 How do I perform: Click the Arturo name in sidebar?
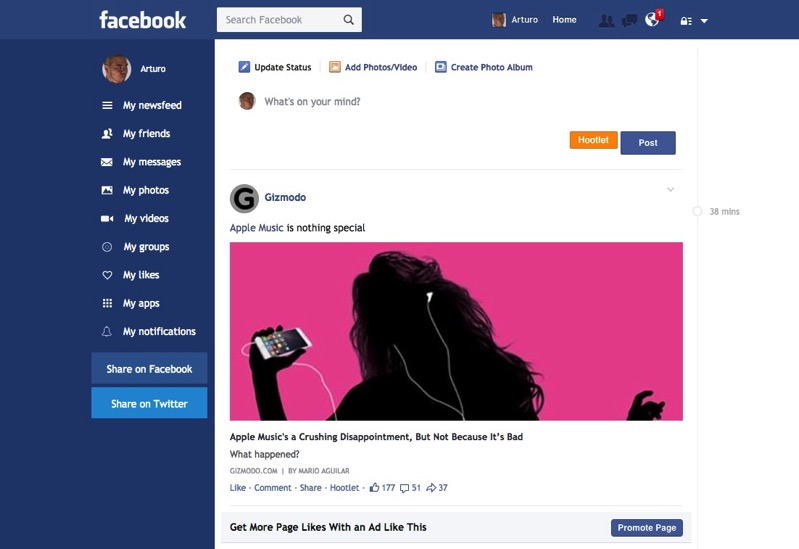point(153,69)
